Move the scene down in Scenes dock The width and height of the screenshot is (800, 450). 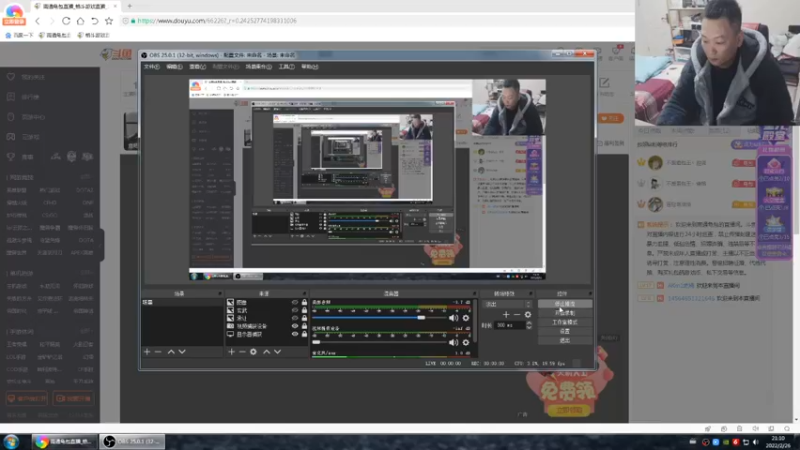click(x=182, y=352)
